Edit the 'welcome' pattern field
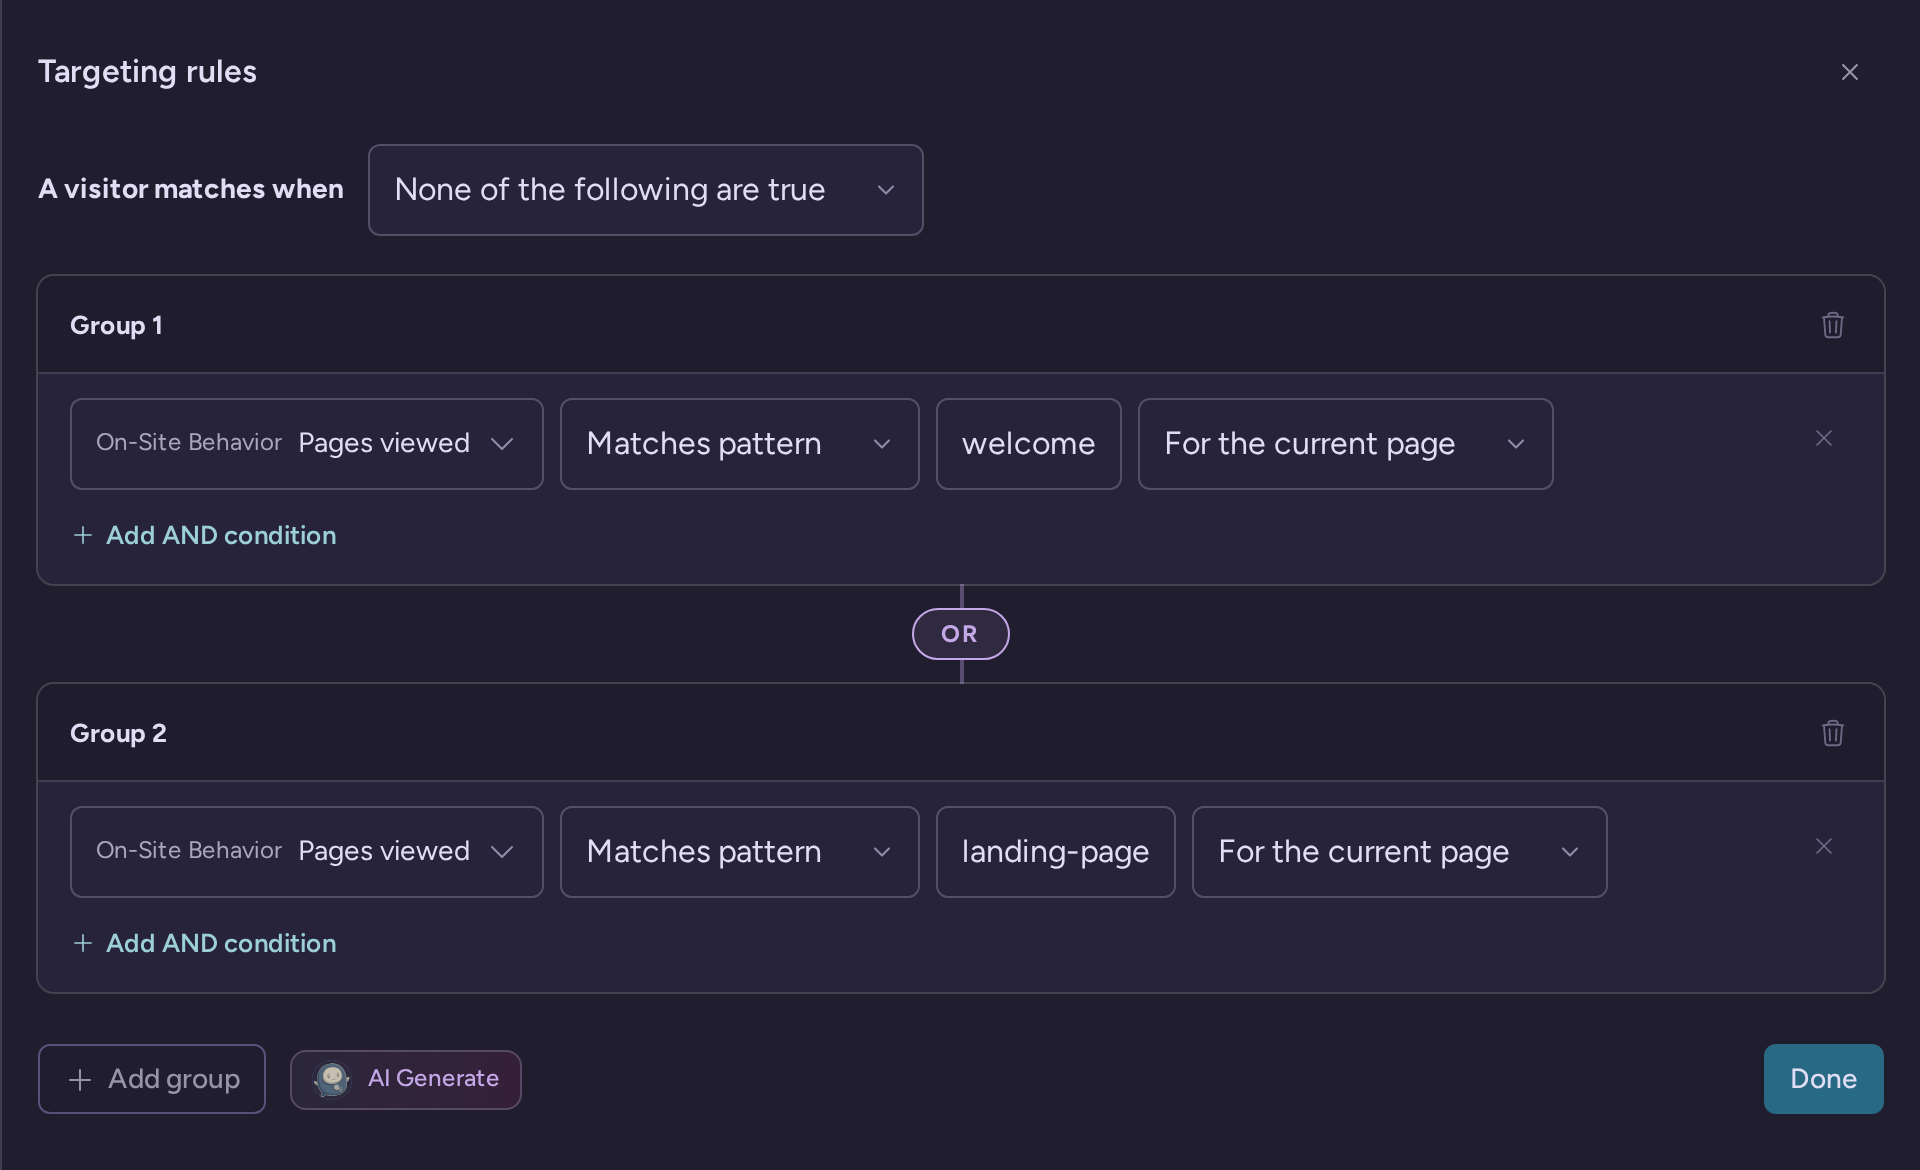This screenshot has width=1920, height=1170. 1028,444
